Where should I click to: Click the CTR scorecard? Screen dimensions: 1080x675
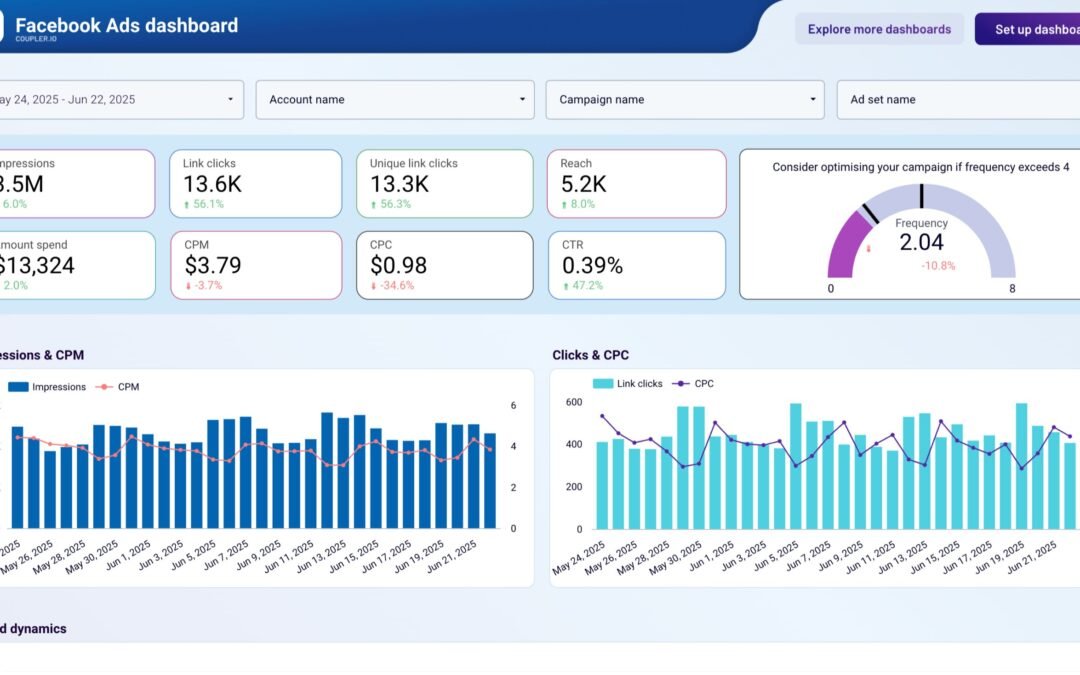pos(637,265)
